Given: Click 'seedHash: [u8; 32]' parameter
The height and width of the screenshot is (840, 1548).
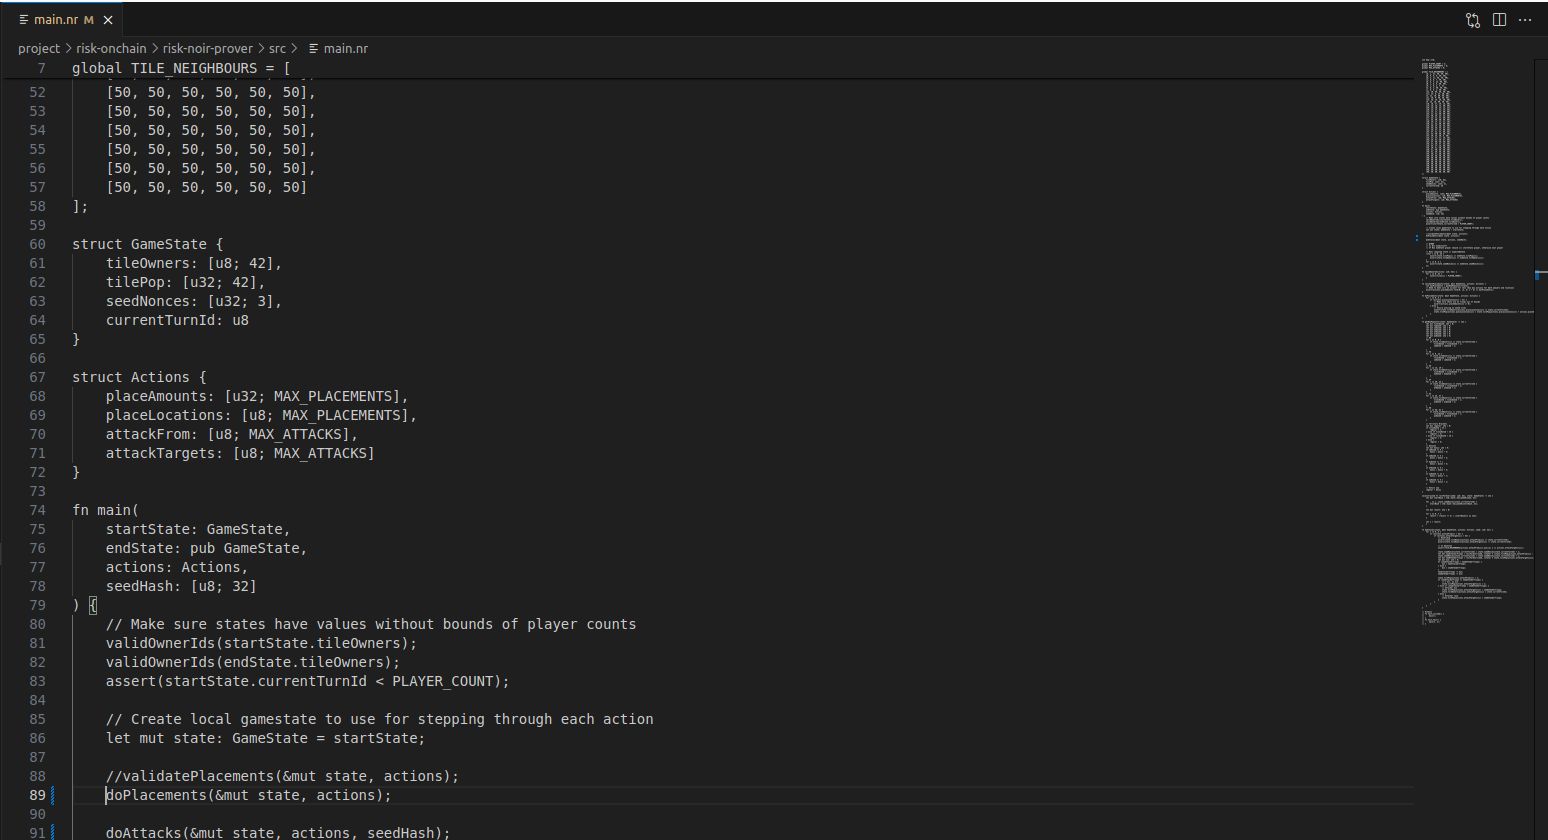Looking at the screenshot, I should coord(181,586).
